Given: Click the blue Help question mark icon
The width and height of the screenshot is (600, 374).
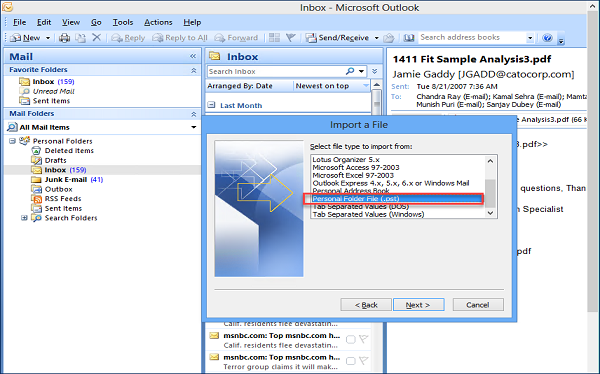Looking at the screenshot, I should click(547, 38).
